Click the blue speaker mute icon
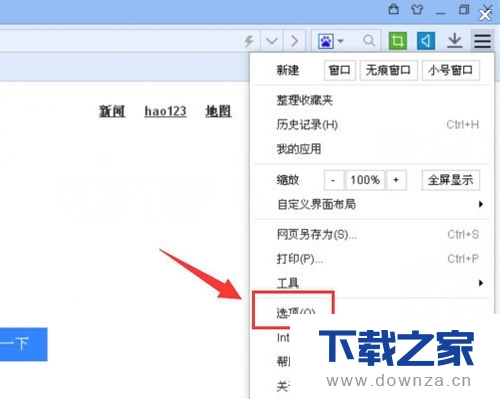 [426, 41]
